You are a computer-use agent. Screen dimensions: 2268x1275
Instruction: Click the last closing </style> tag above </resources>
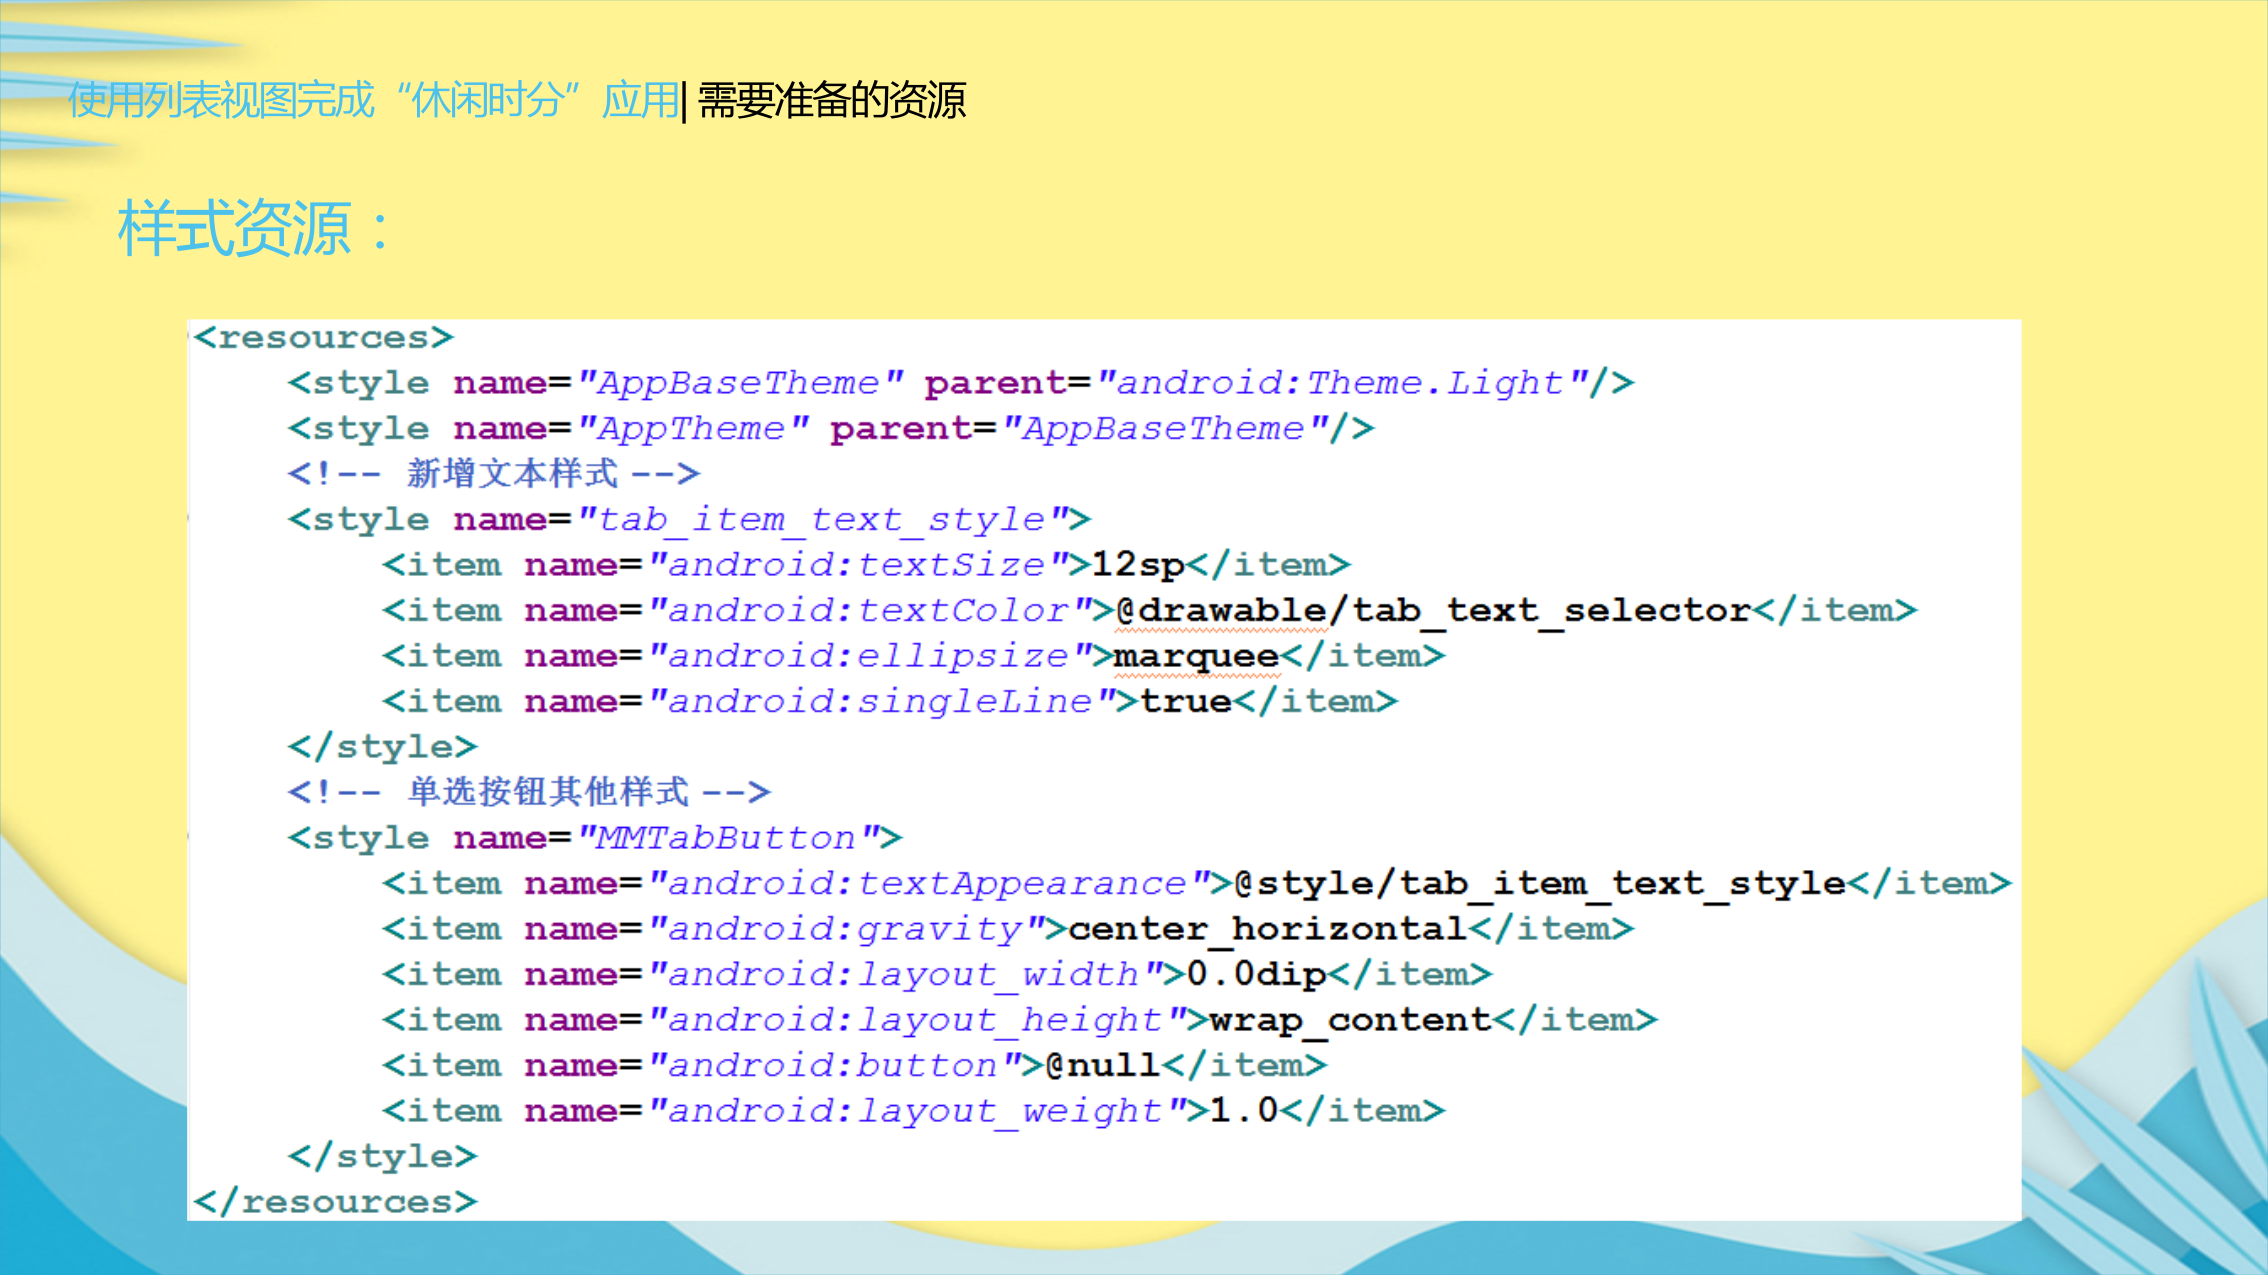click(382, 1157)
